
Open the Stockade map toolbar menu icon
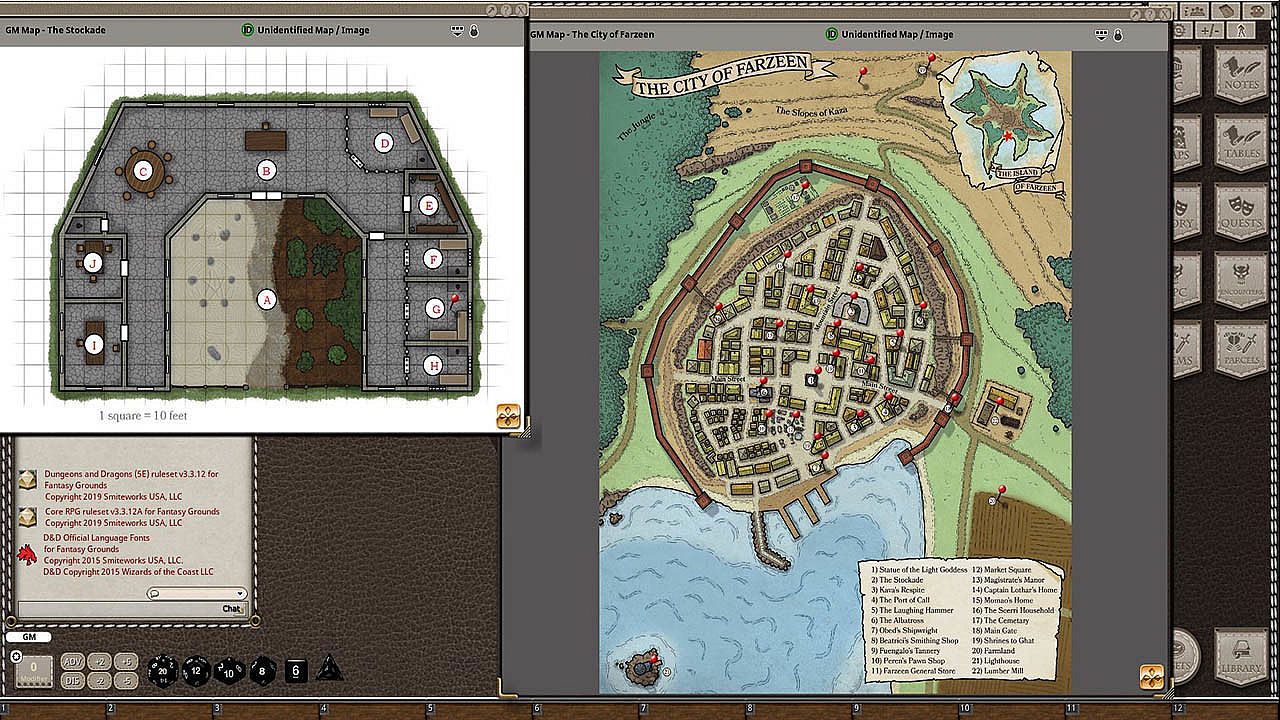457,30
